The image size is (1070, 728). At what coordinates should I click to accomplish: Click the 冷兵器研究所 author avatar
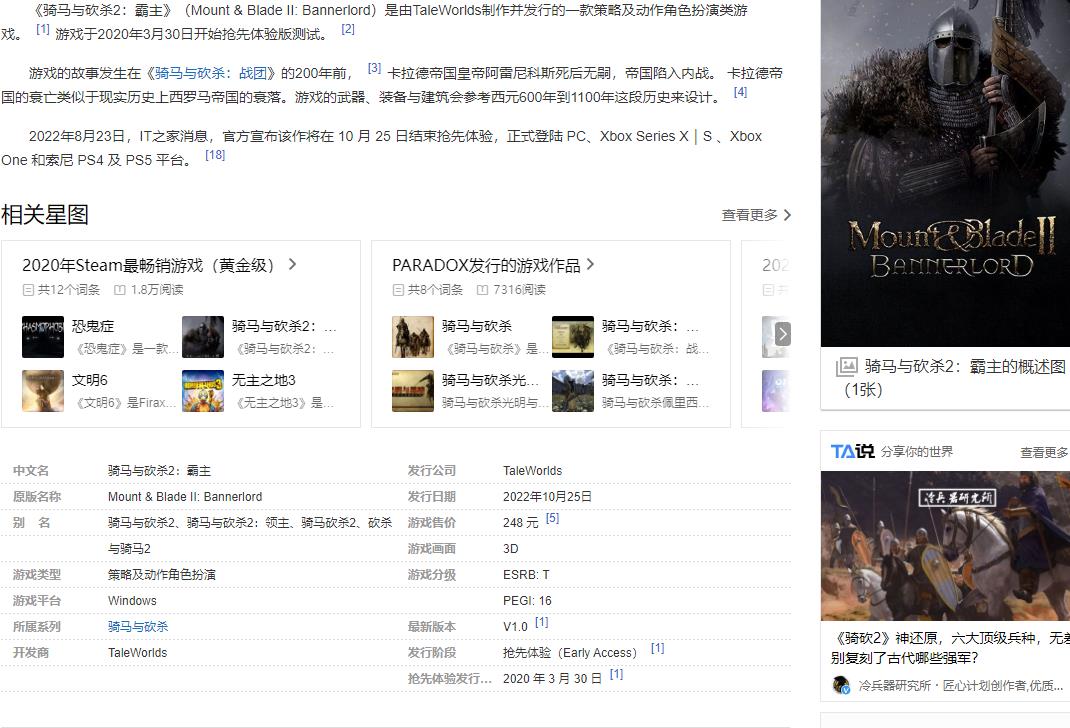(x=841, y=685)
